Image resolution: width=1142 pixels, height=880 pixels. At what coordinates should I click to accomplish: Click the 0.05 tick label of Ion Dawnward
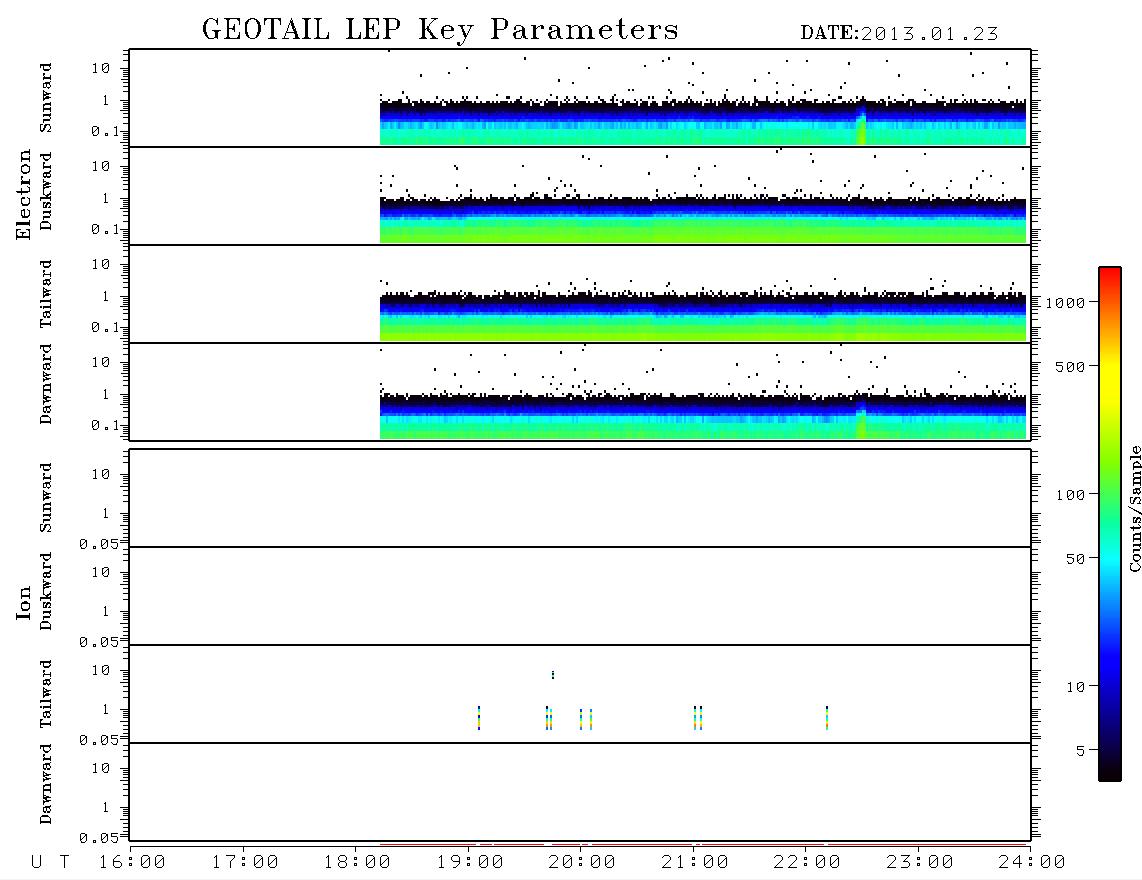pos(98,838)
